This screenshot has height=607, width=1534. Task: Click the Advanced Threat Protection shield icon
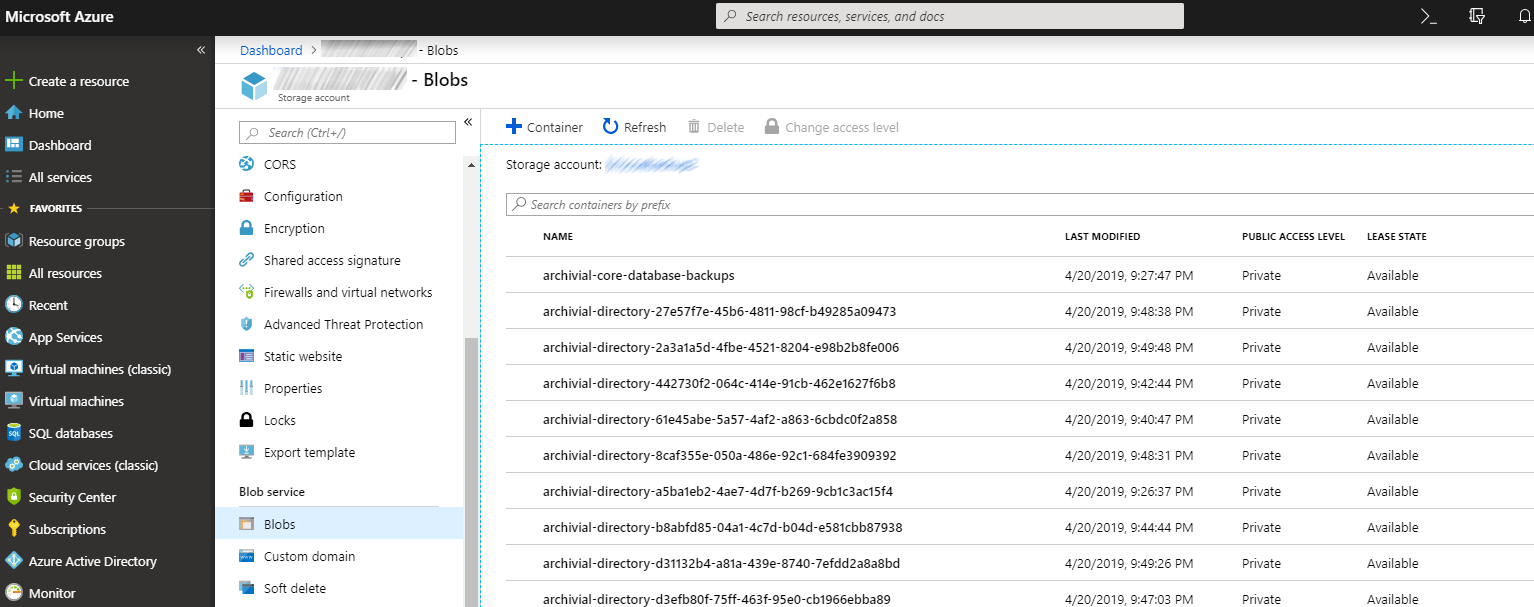pos(246,324)
